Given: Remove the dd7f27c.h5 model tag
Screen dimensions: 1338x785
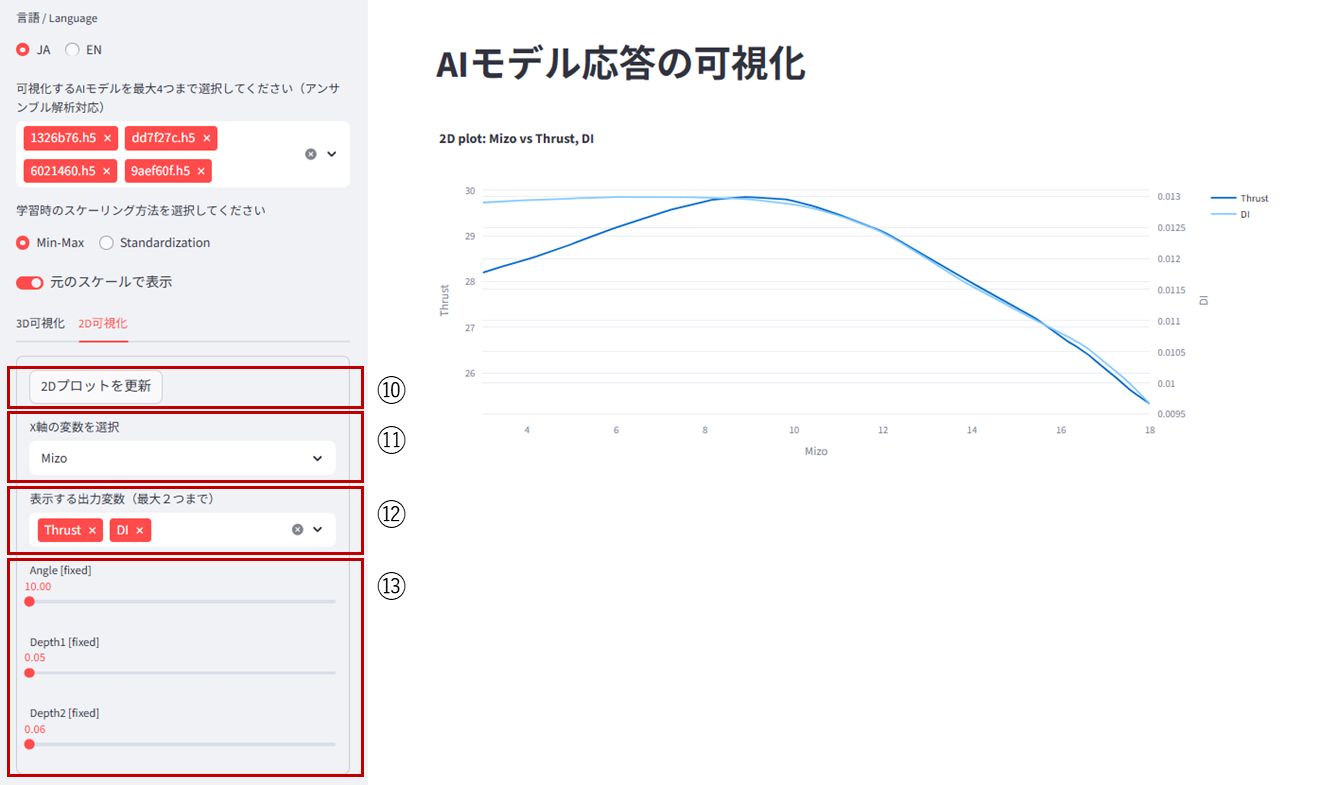Looking at the screenshot, I should click(206, 138).
